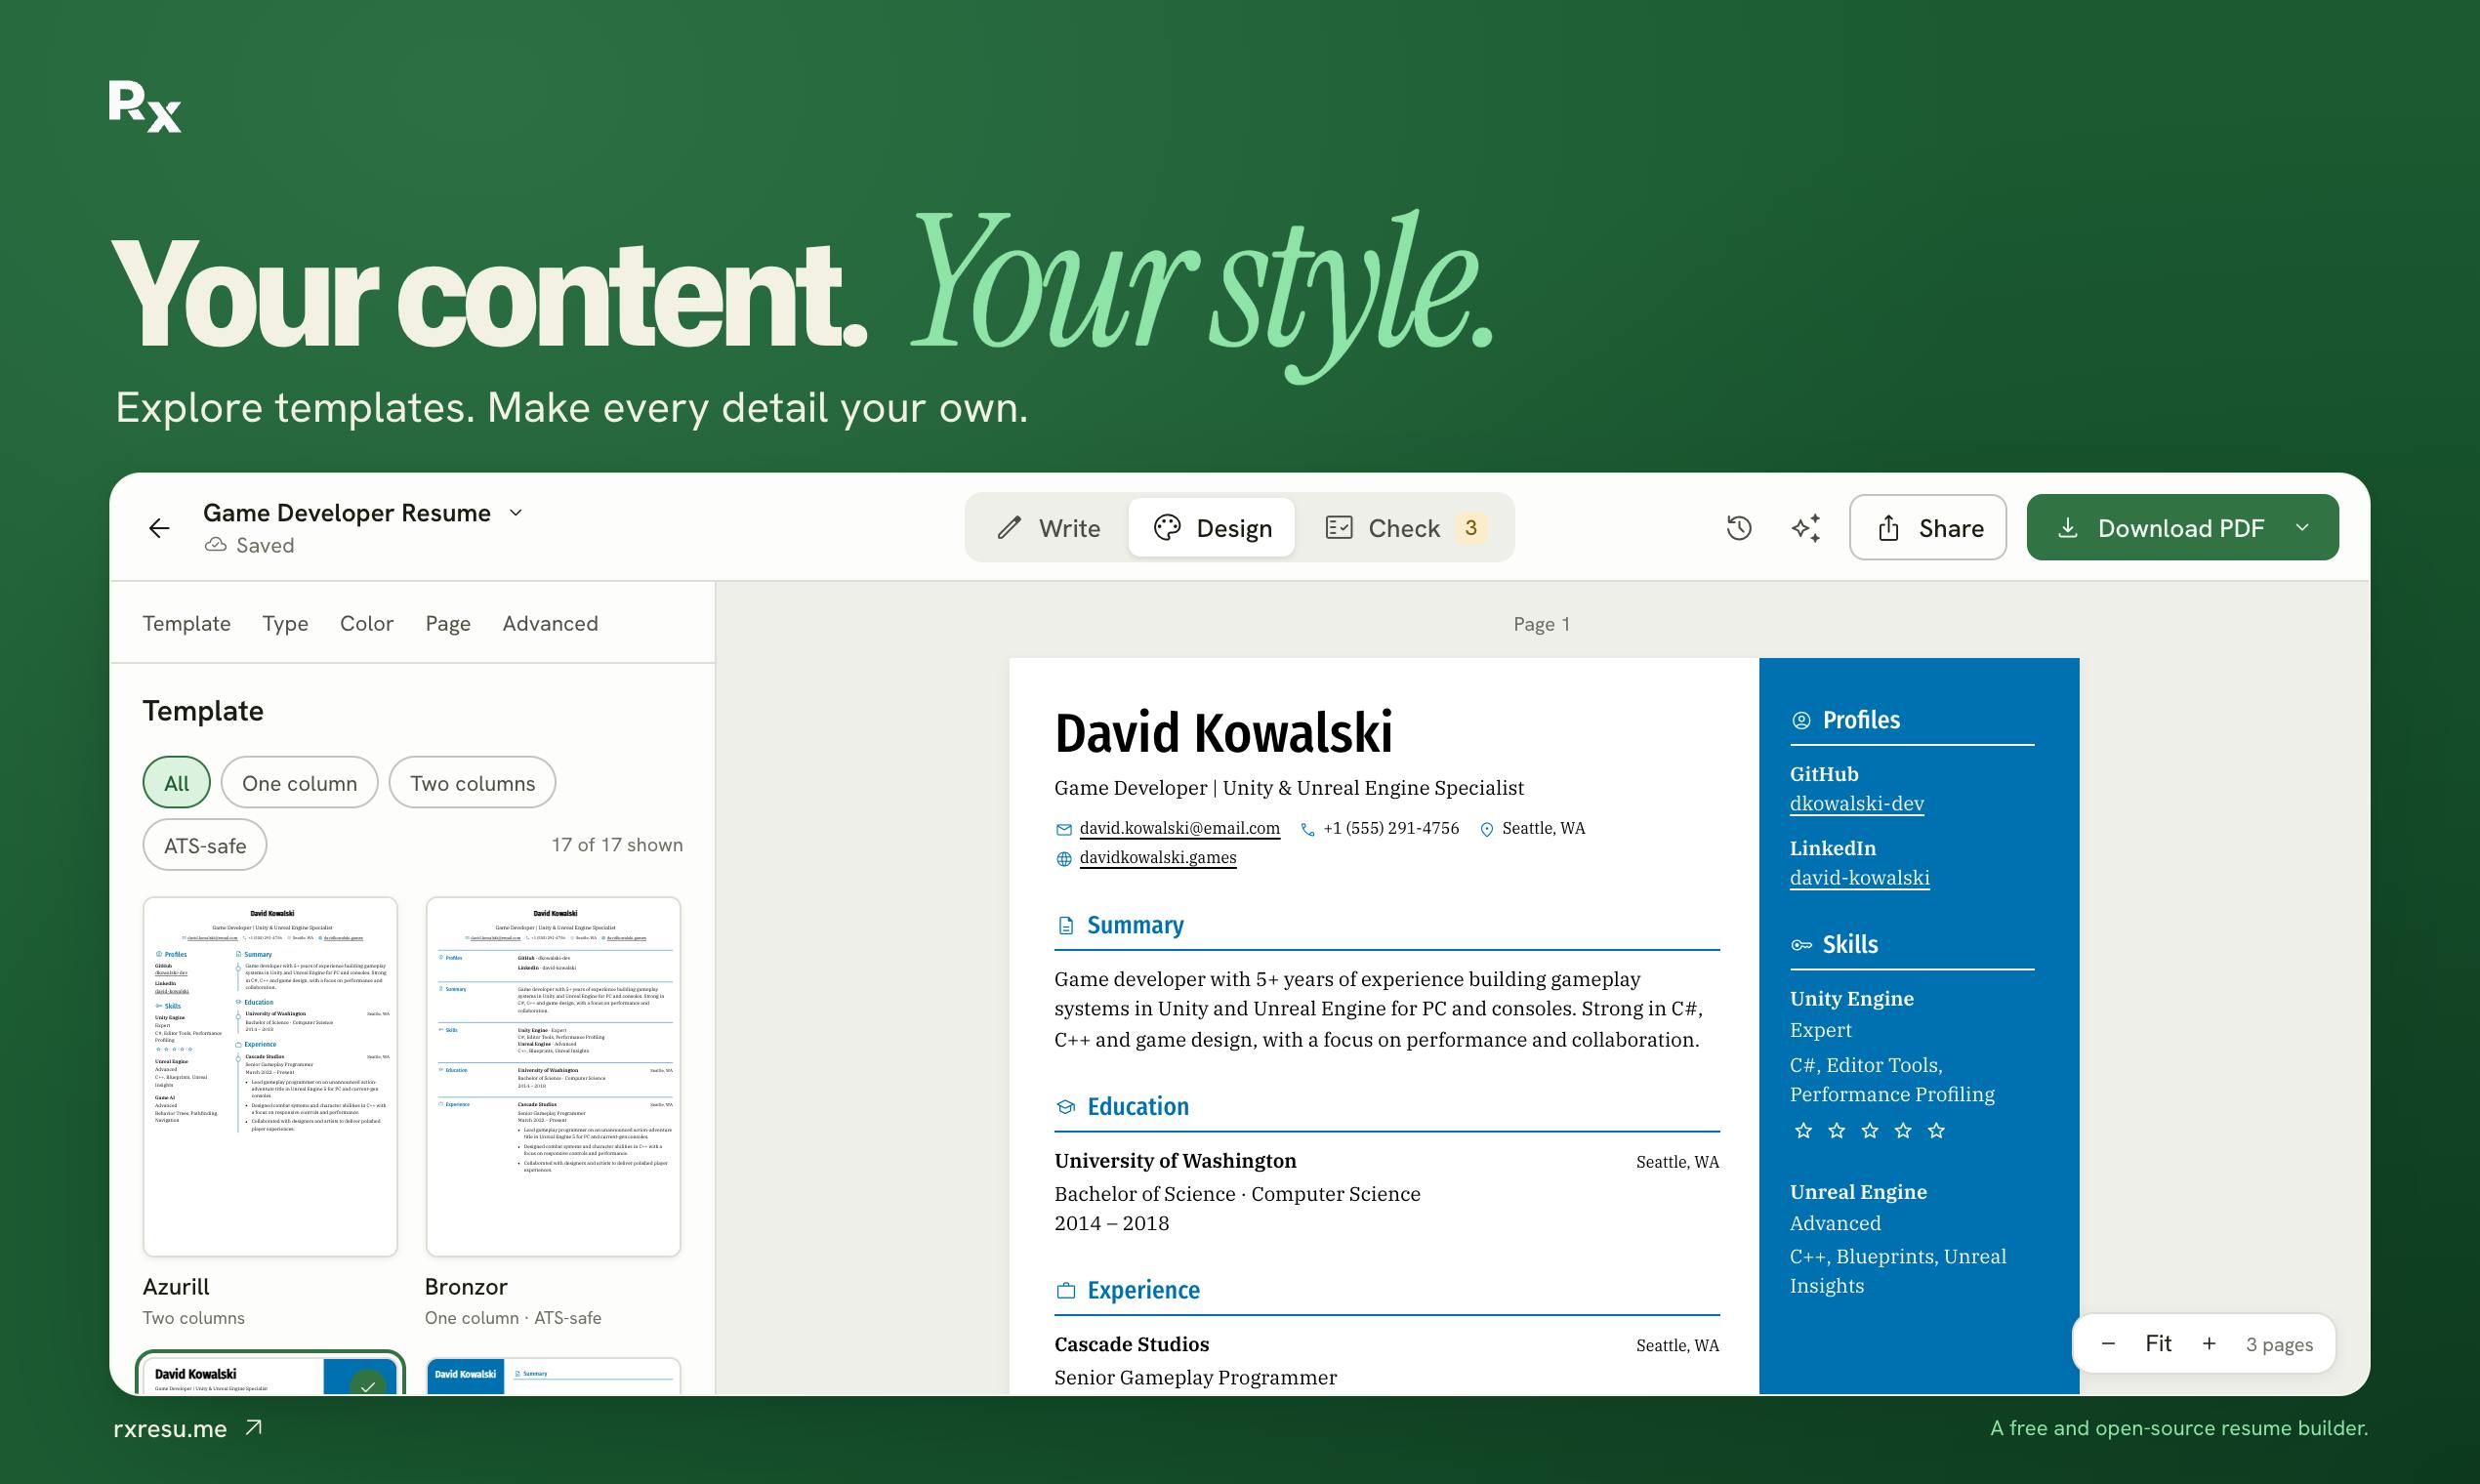The width and height of the screenshot is (2480, 1484).
Task: Switch to the Write tab
Action: [x=1048, y=528]
